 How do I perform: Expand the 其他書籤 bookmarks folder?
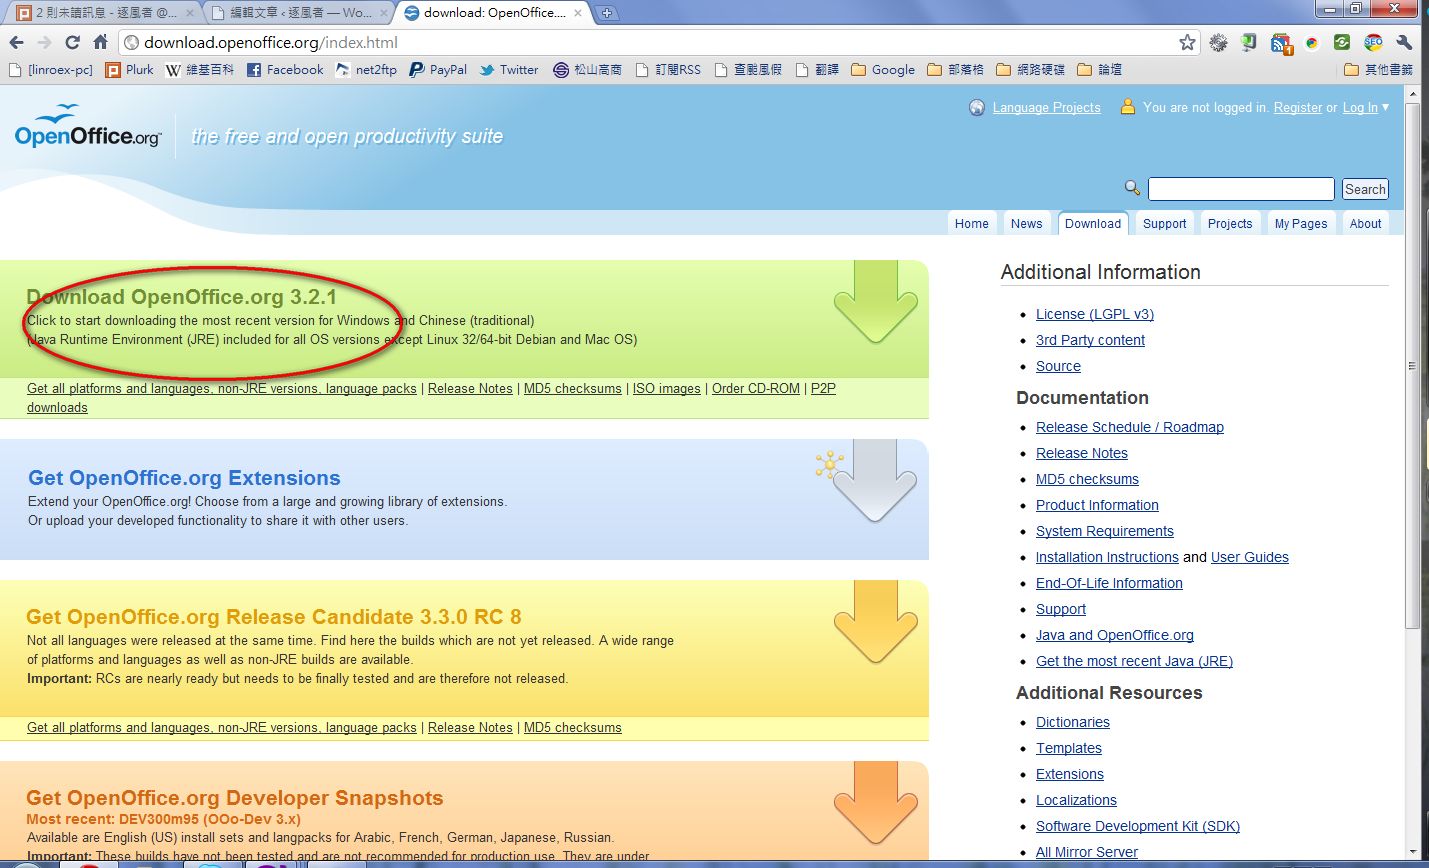[1379, 70]
